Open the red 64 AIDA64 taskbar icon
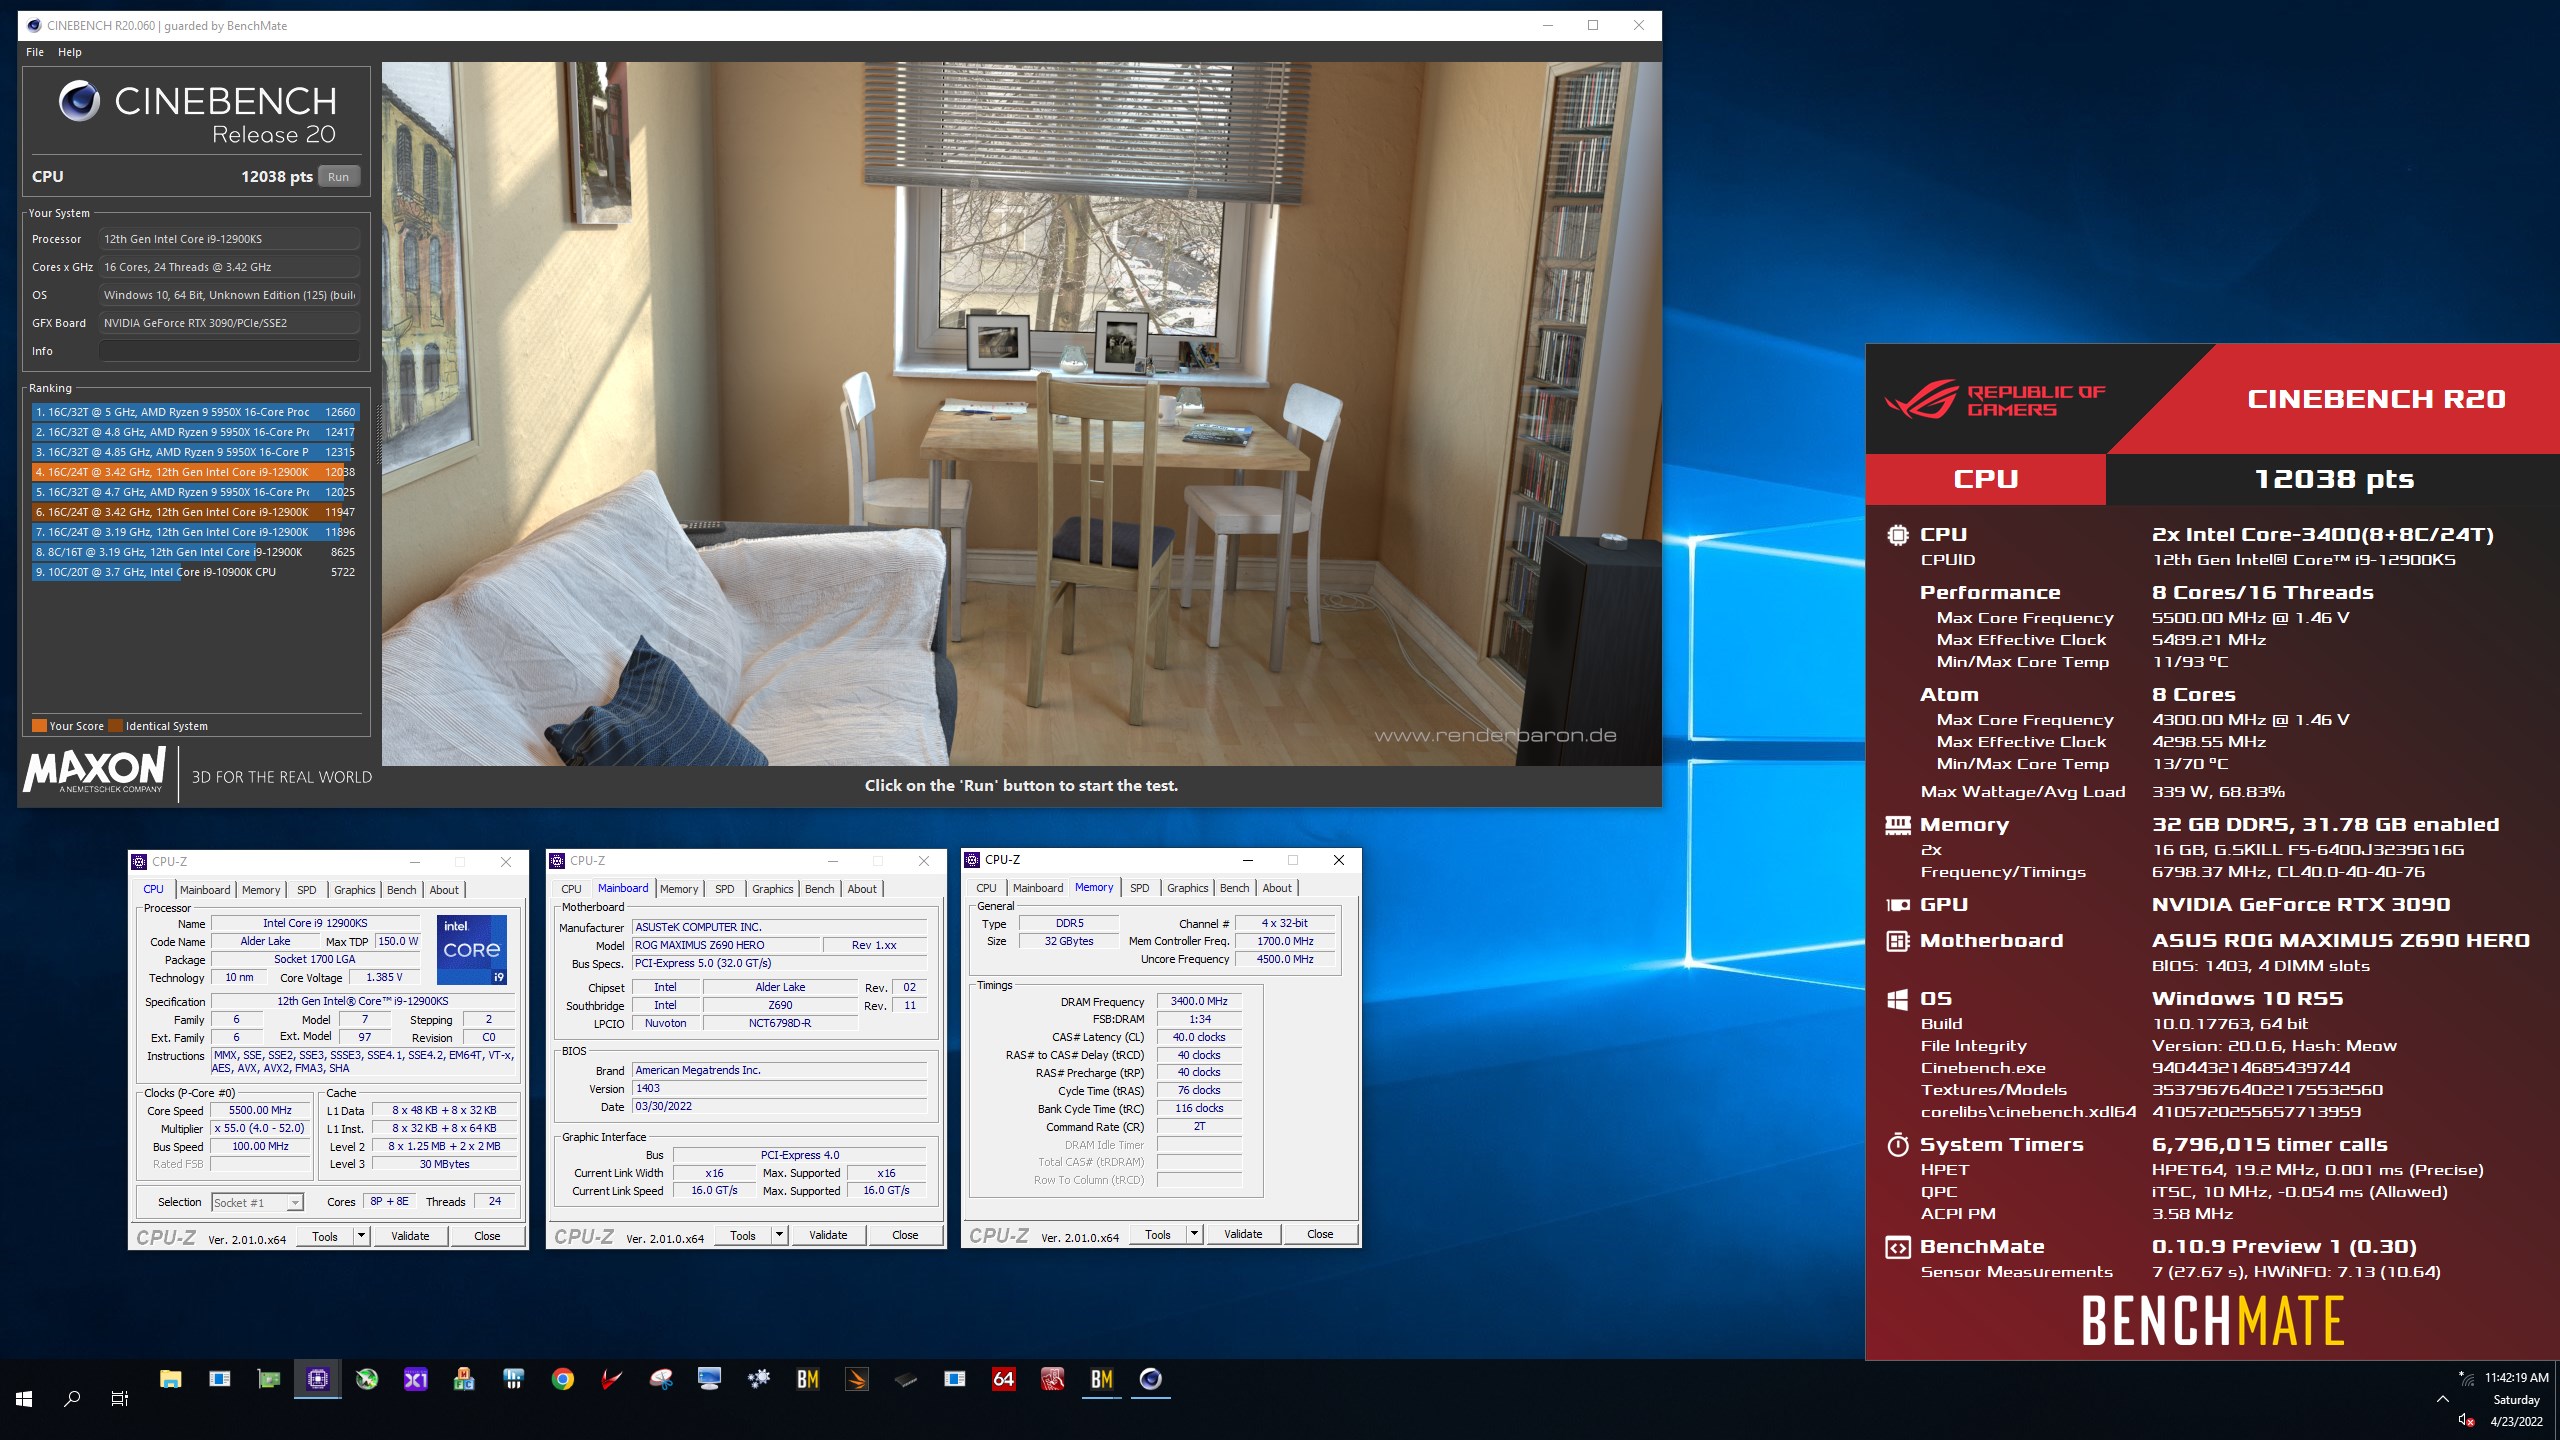The height and width of the screenshot is (1440, 2560). 1003,1380
